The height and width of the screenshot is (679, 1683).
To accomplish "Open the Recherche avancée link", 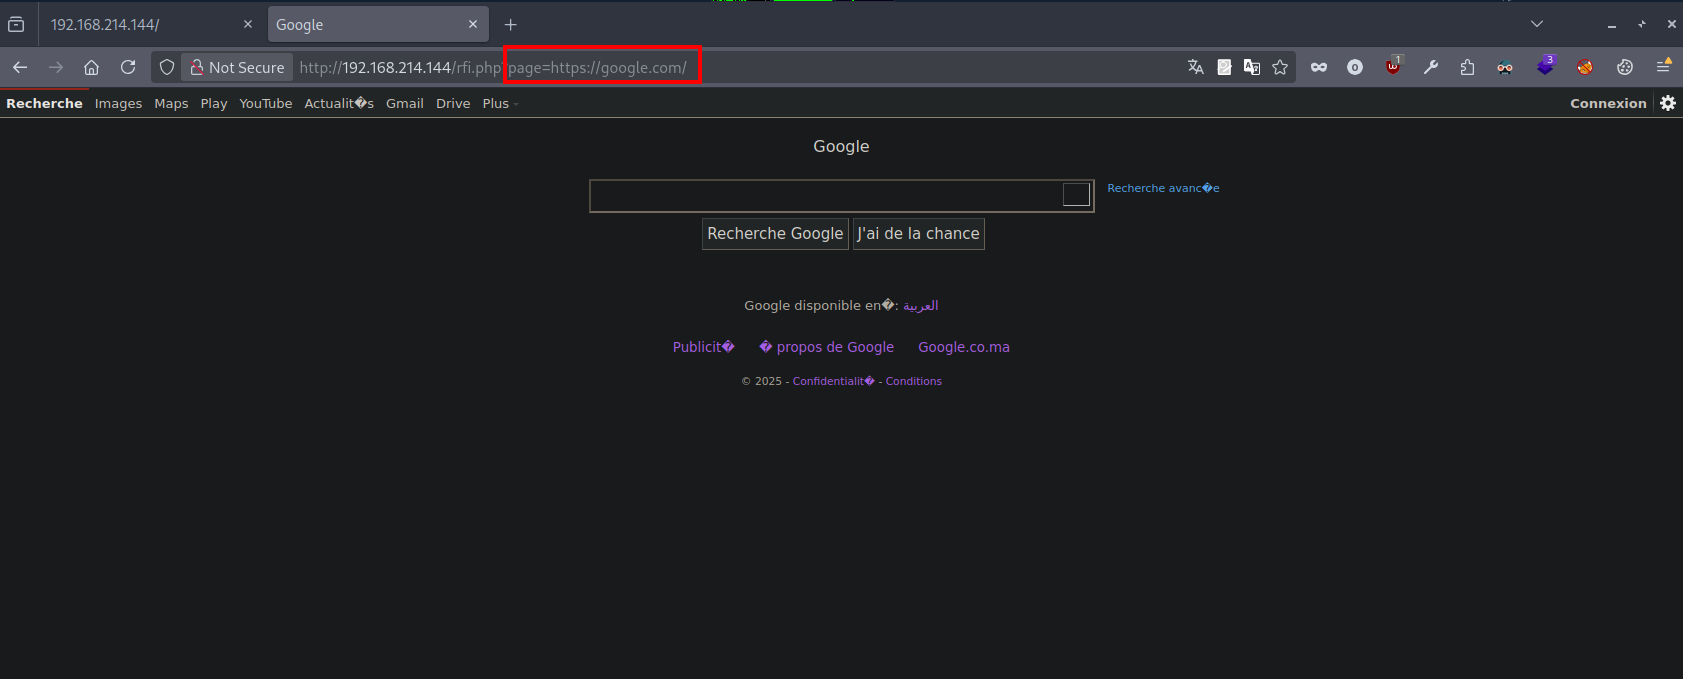I will [1163, 188].
